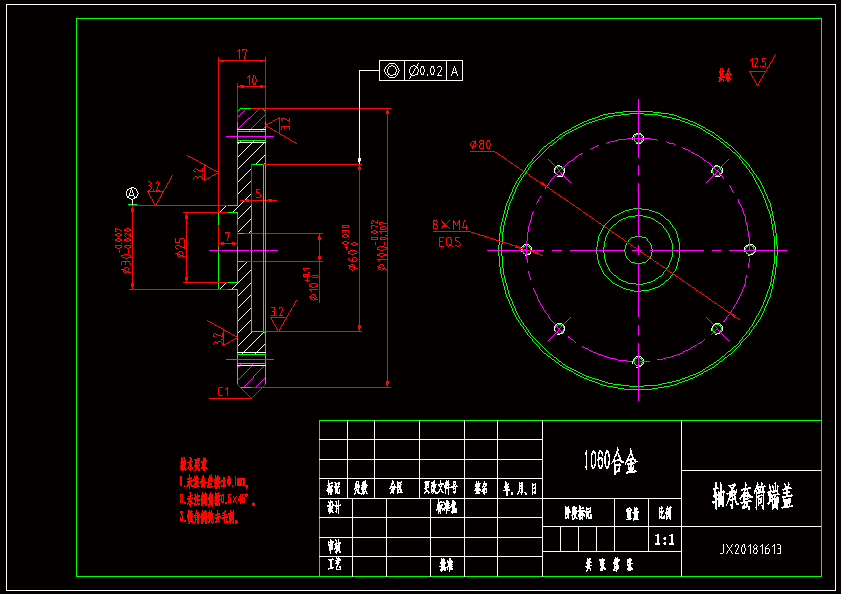Click the center hole of the circular view
841x594 pixels.
[x=638, y=249]
